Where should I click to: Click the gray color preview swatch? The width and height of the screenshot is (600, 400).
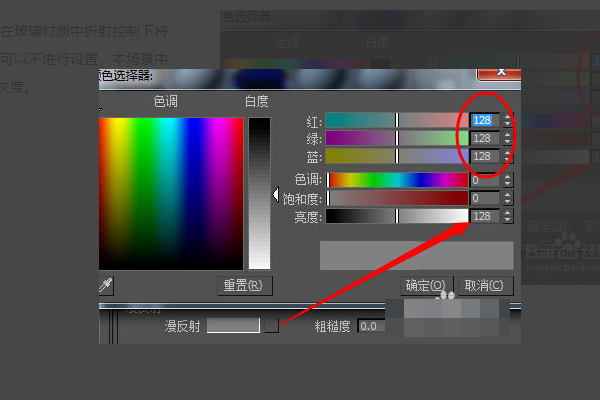pyautogui.click(x=416, y=255)
